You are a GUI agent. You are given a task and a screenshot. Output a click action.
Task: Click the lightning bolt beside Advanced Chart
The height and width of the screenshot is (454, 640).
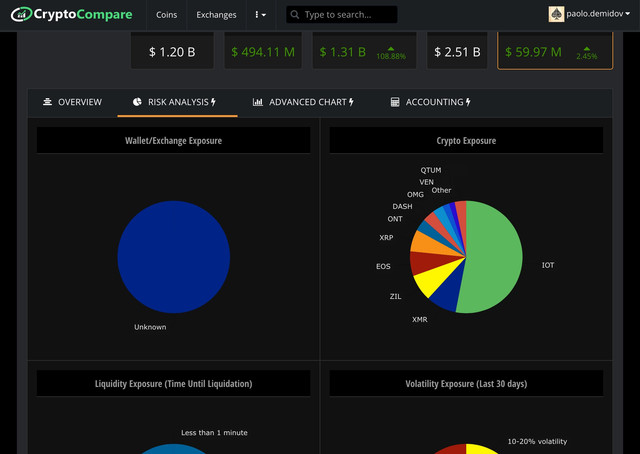coord(351,102)
